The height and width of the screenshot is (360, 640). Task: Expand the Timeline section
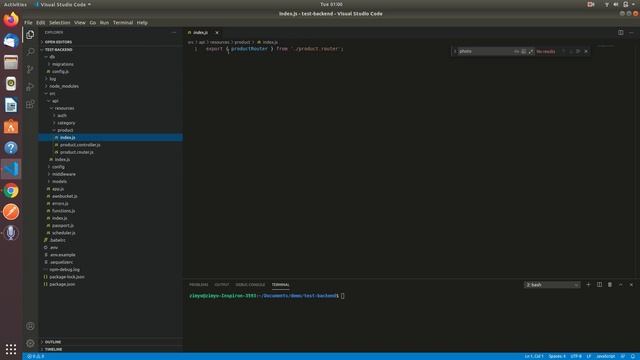[53, 349]
